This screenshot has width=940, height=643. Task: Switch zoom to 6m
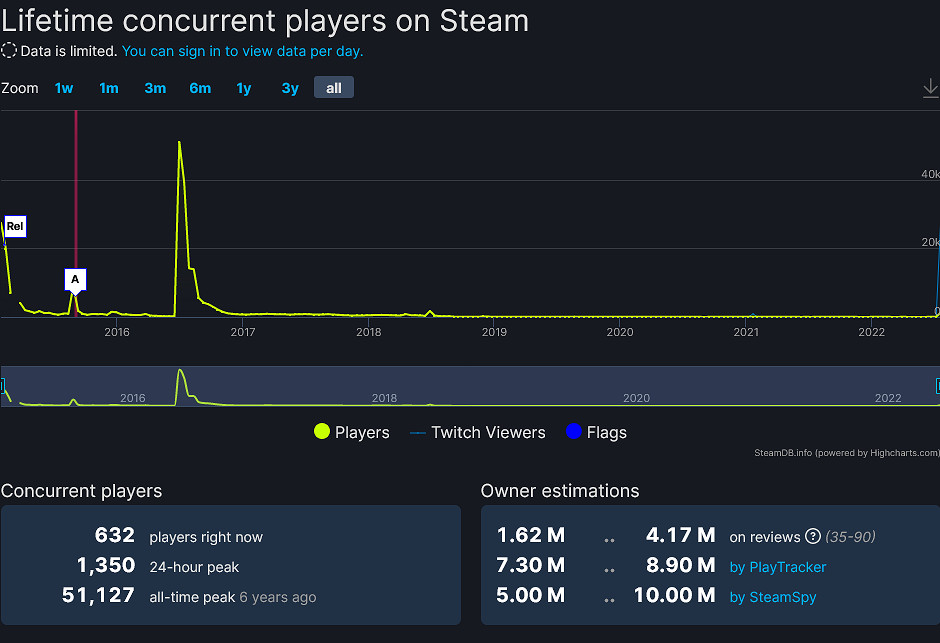(200, 88)
